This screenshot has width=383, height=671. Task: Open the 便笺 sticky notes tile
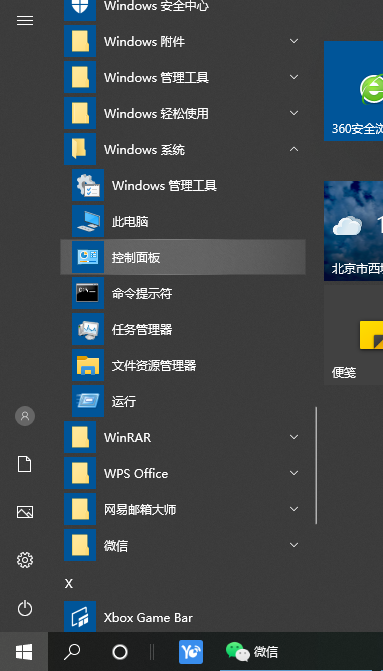pos(353,335)
